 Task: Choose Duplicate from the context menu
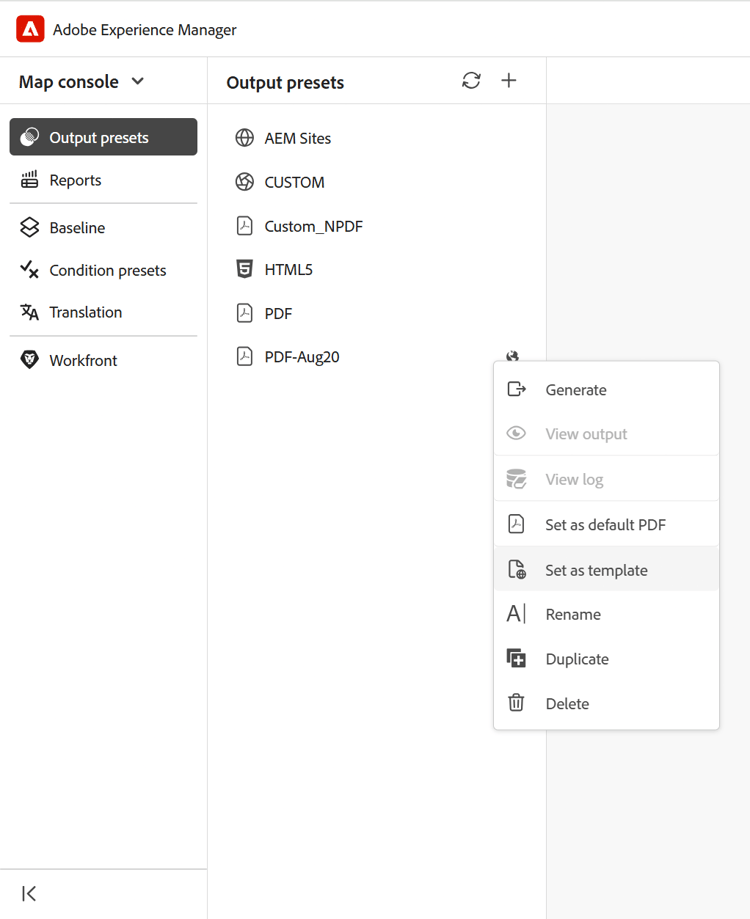coord(606,659)
